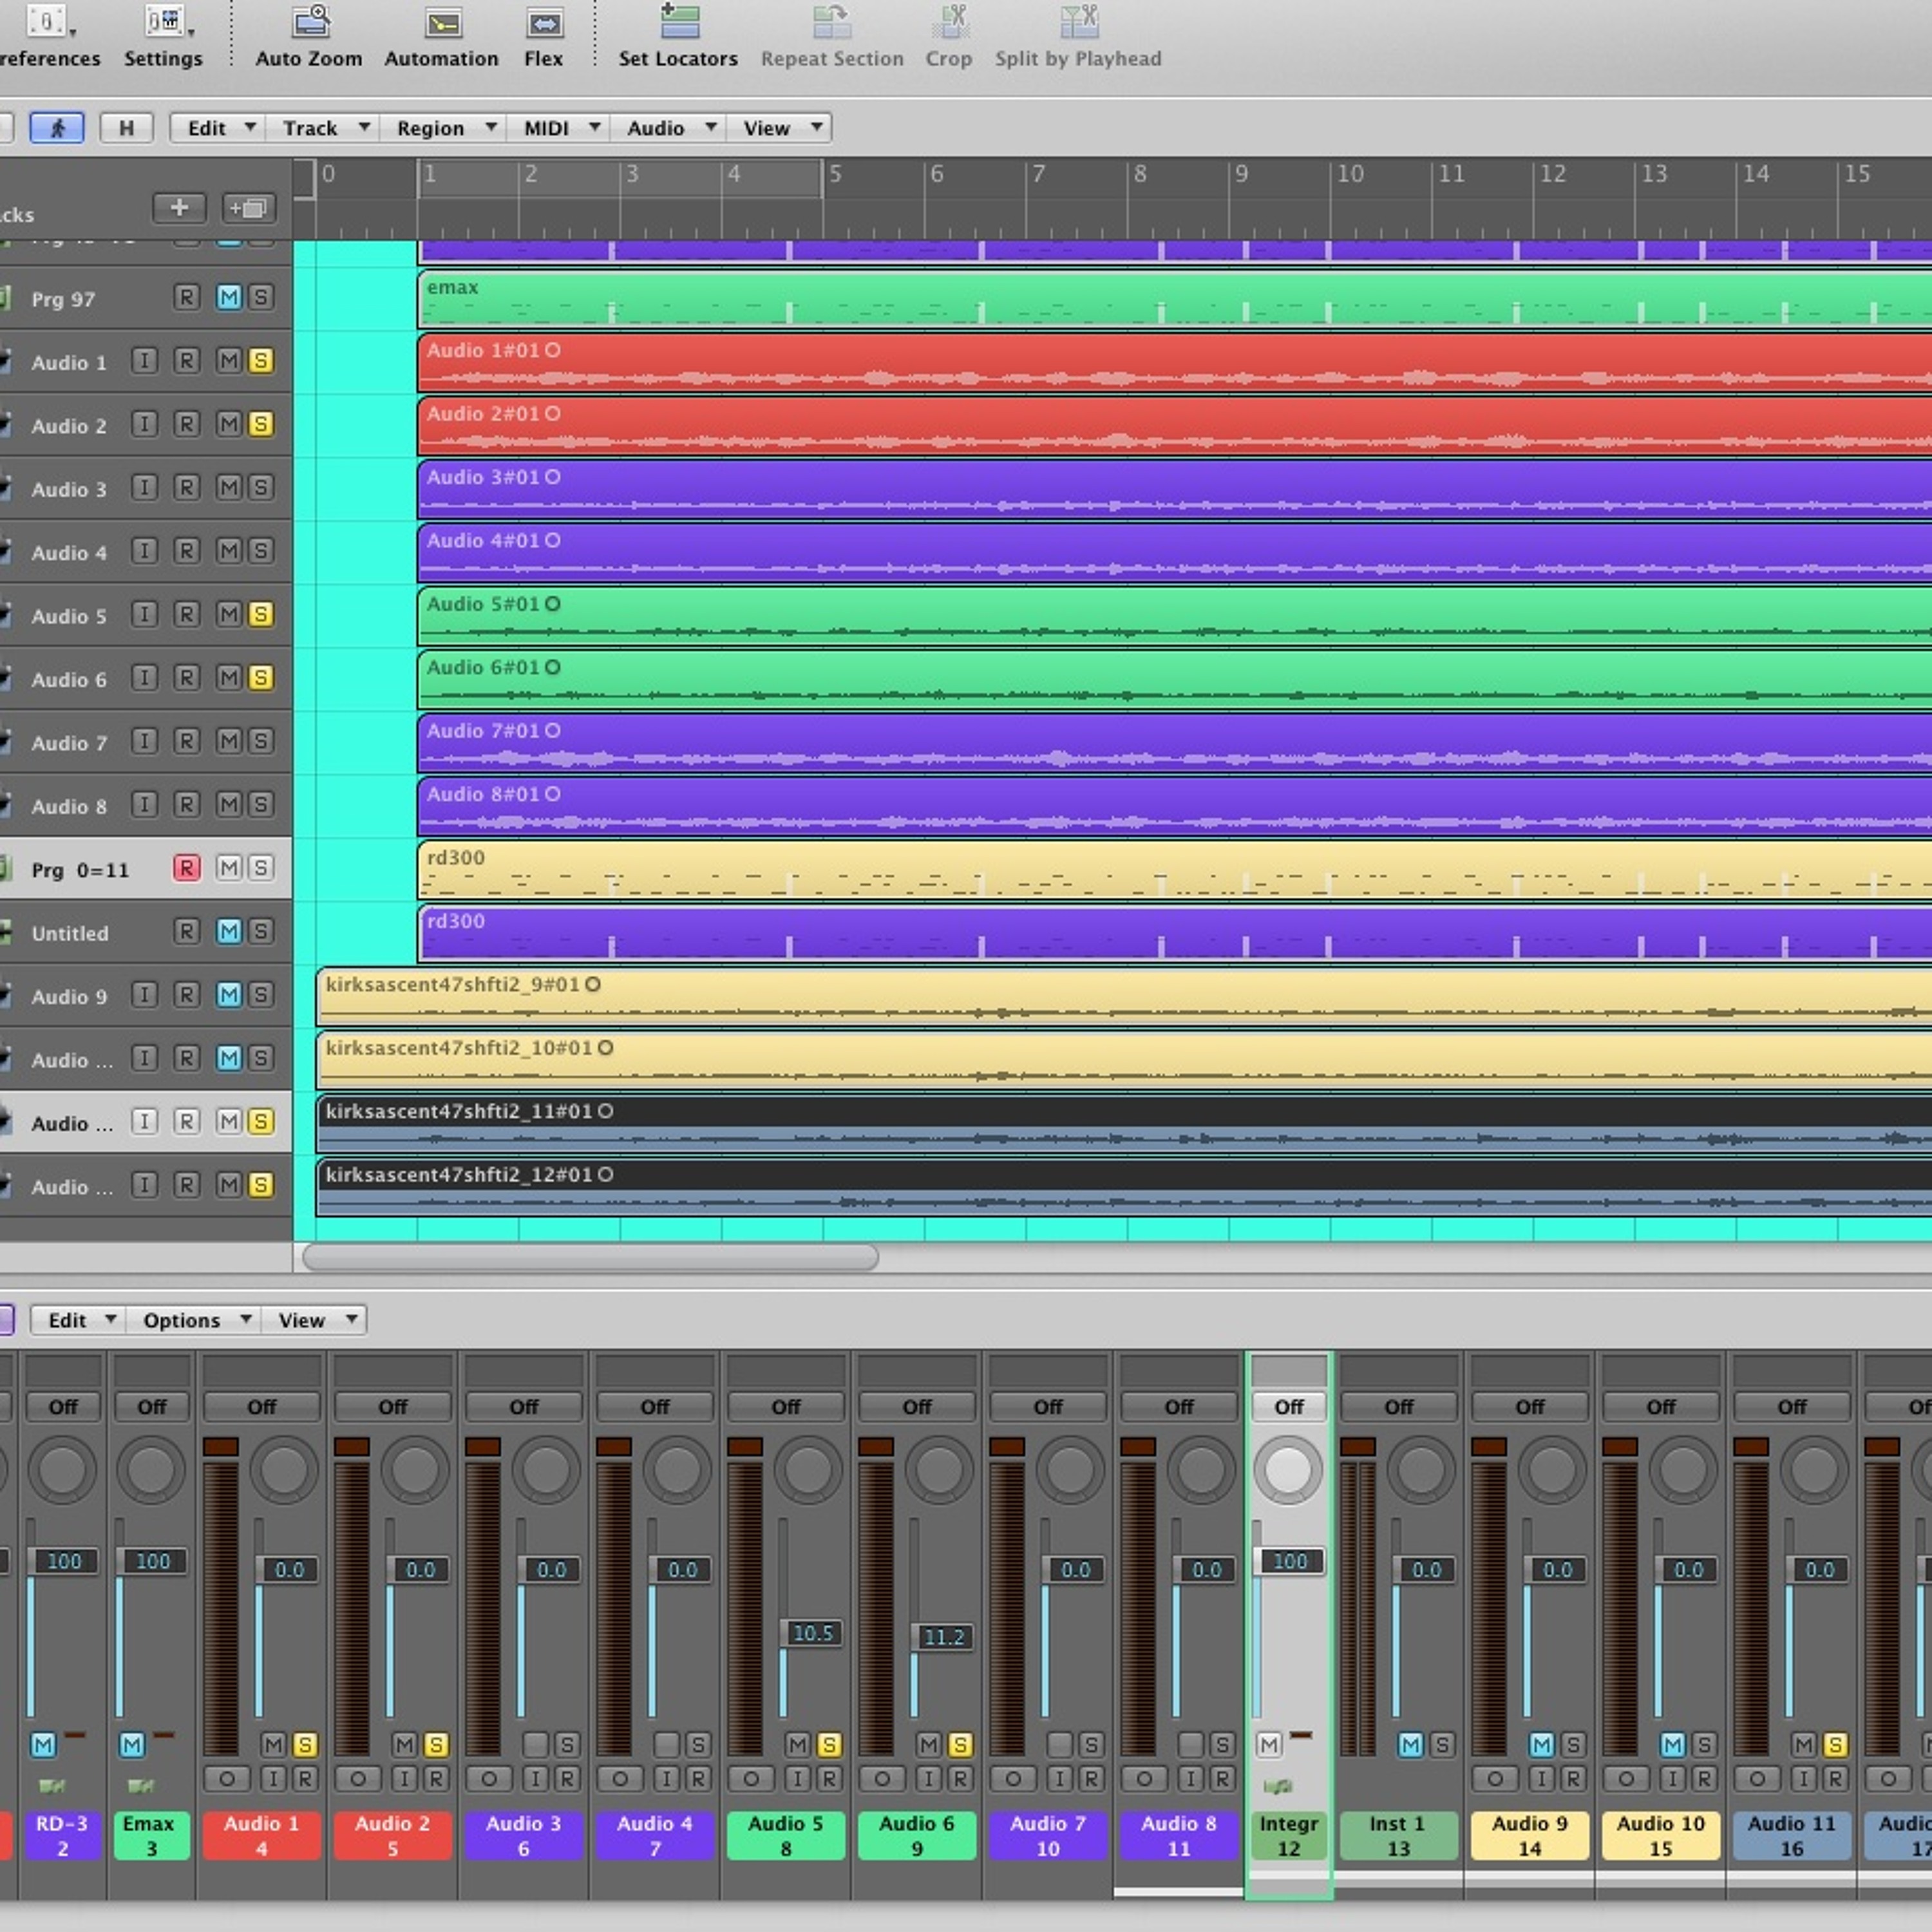Solo the Audio 4 track
The width and height of the screenshot is (1932, 1932).
click(261, 551)
